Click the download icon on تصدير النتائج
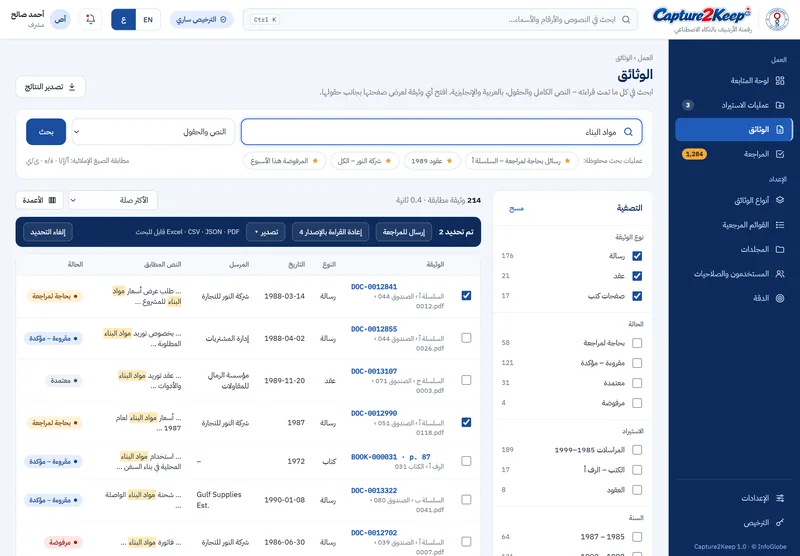The image size is (800, 556). click(72, 87)
